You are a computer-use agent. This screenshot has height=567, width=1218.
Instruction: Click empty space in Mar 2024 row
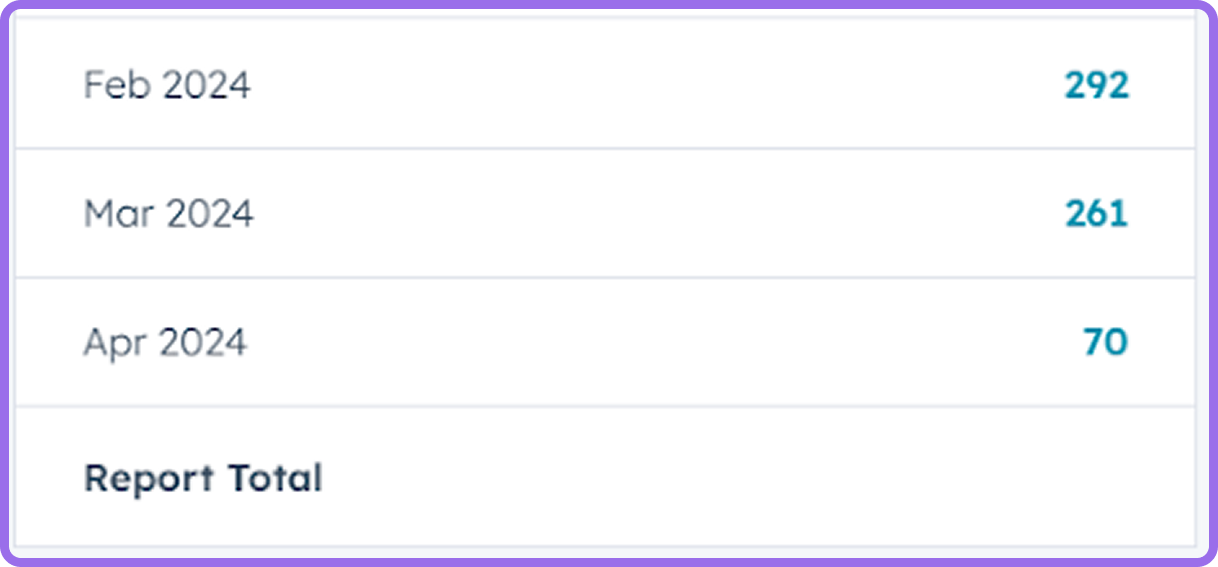coord(650,214)
